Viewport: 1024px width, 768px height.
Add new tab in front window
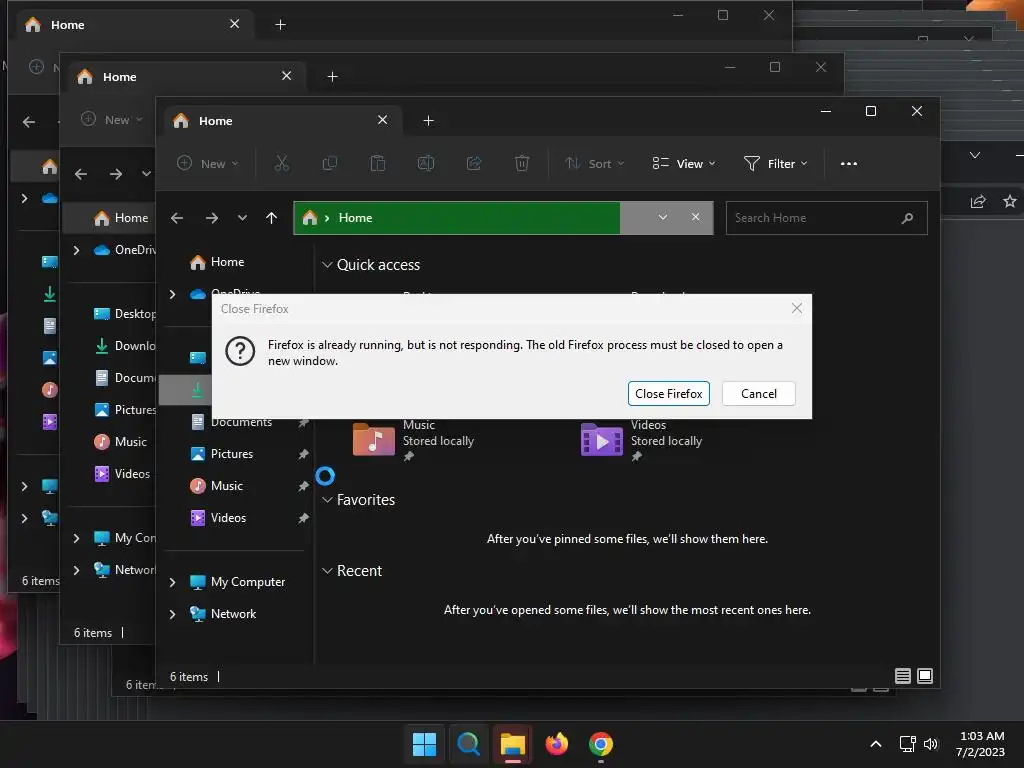428,121
